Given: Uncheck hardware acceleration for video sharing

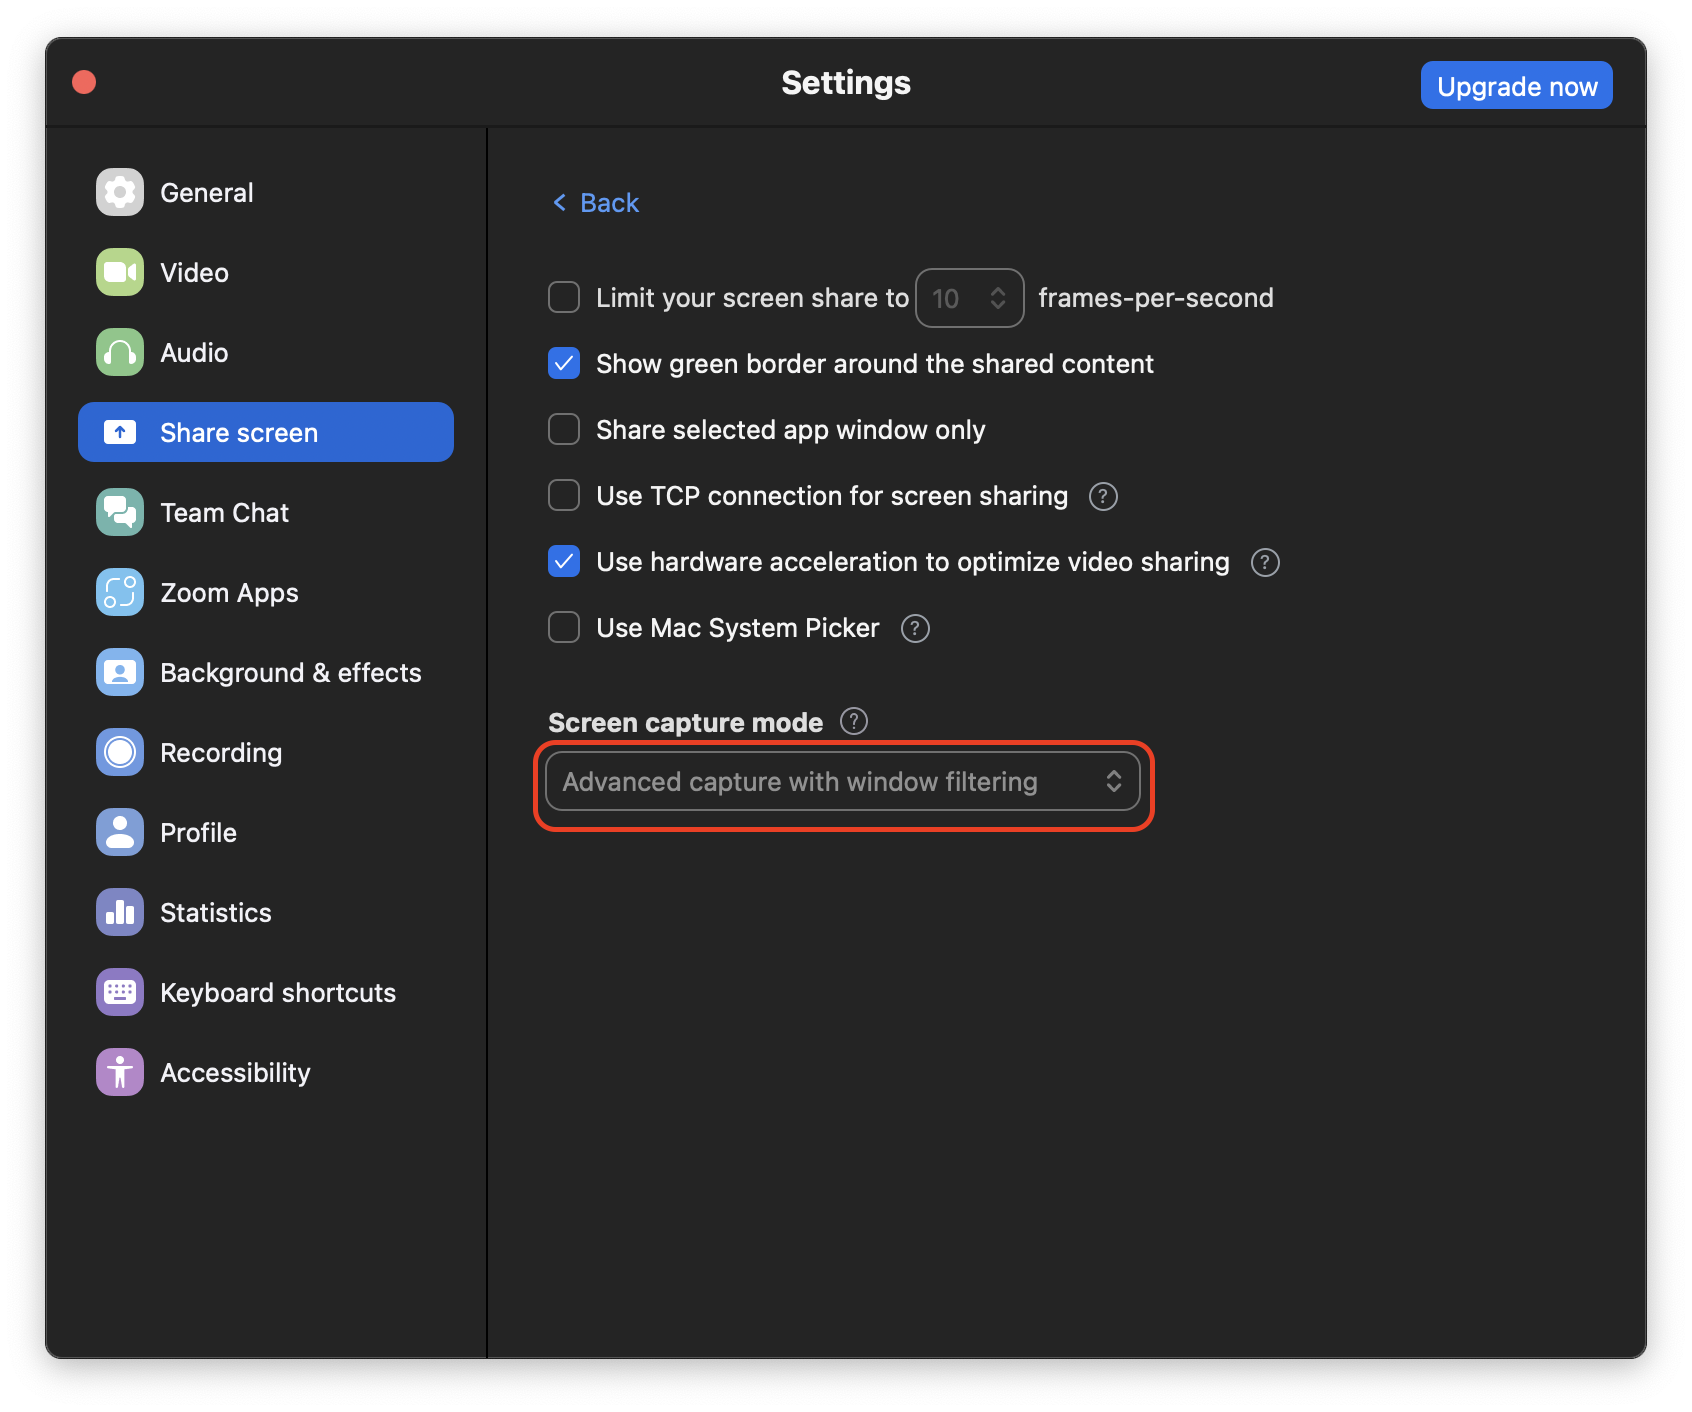Looking at the screenshot, I should click(563, 561).
